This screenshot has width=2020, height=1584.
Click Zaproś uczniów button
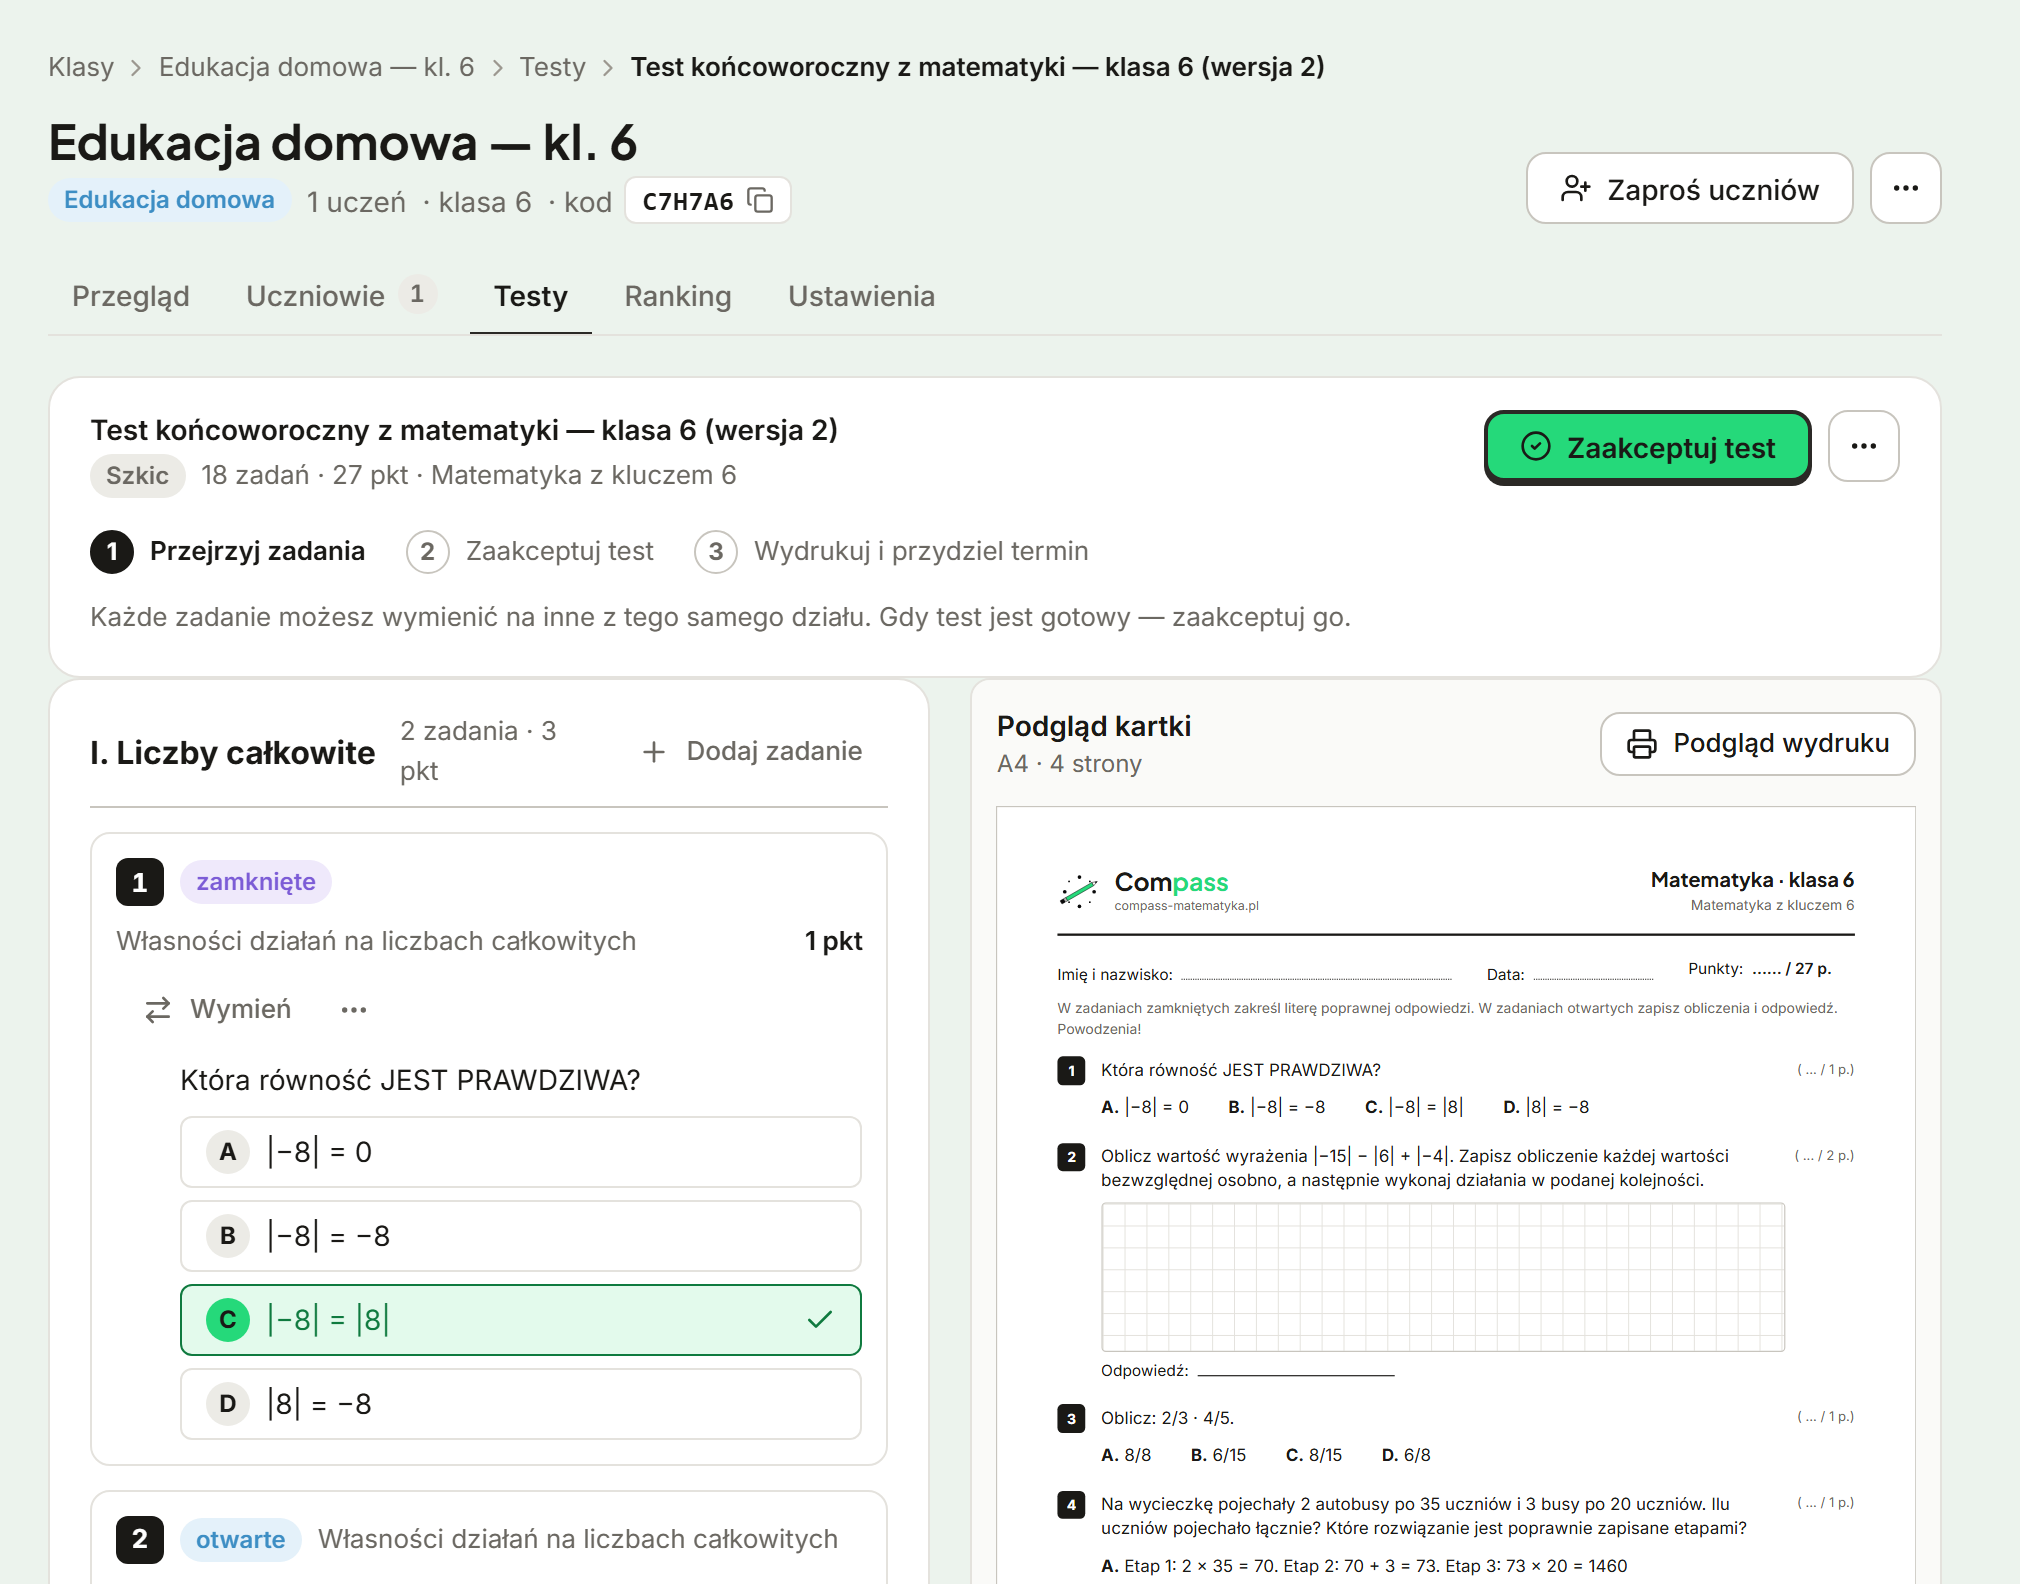tap(1689, 188)
